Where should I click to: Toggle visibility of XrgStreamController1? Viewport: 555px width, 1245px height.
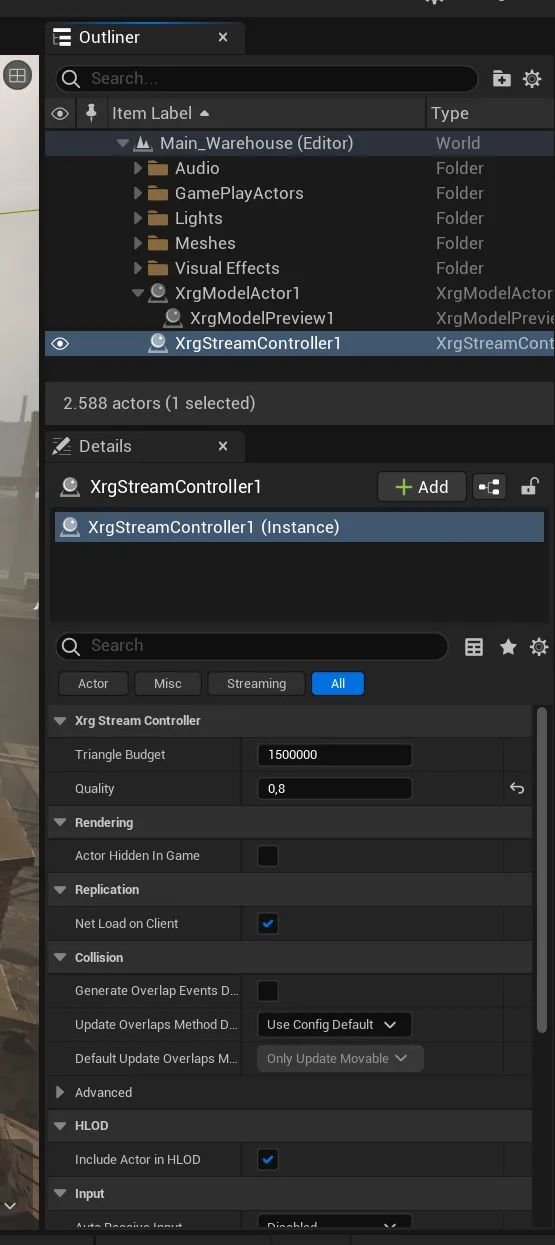pyautogui.click(x=60, y=344)
